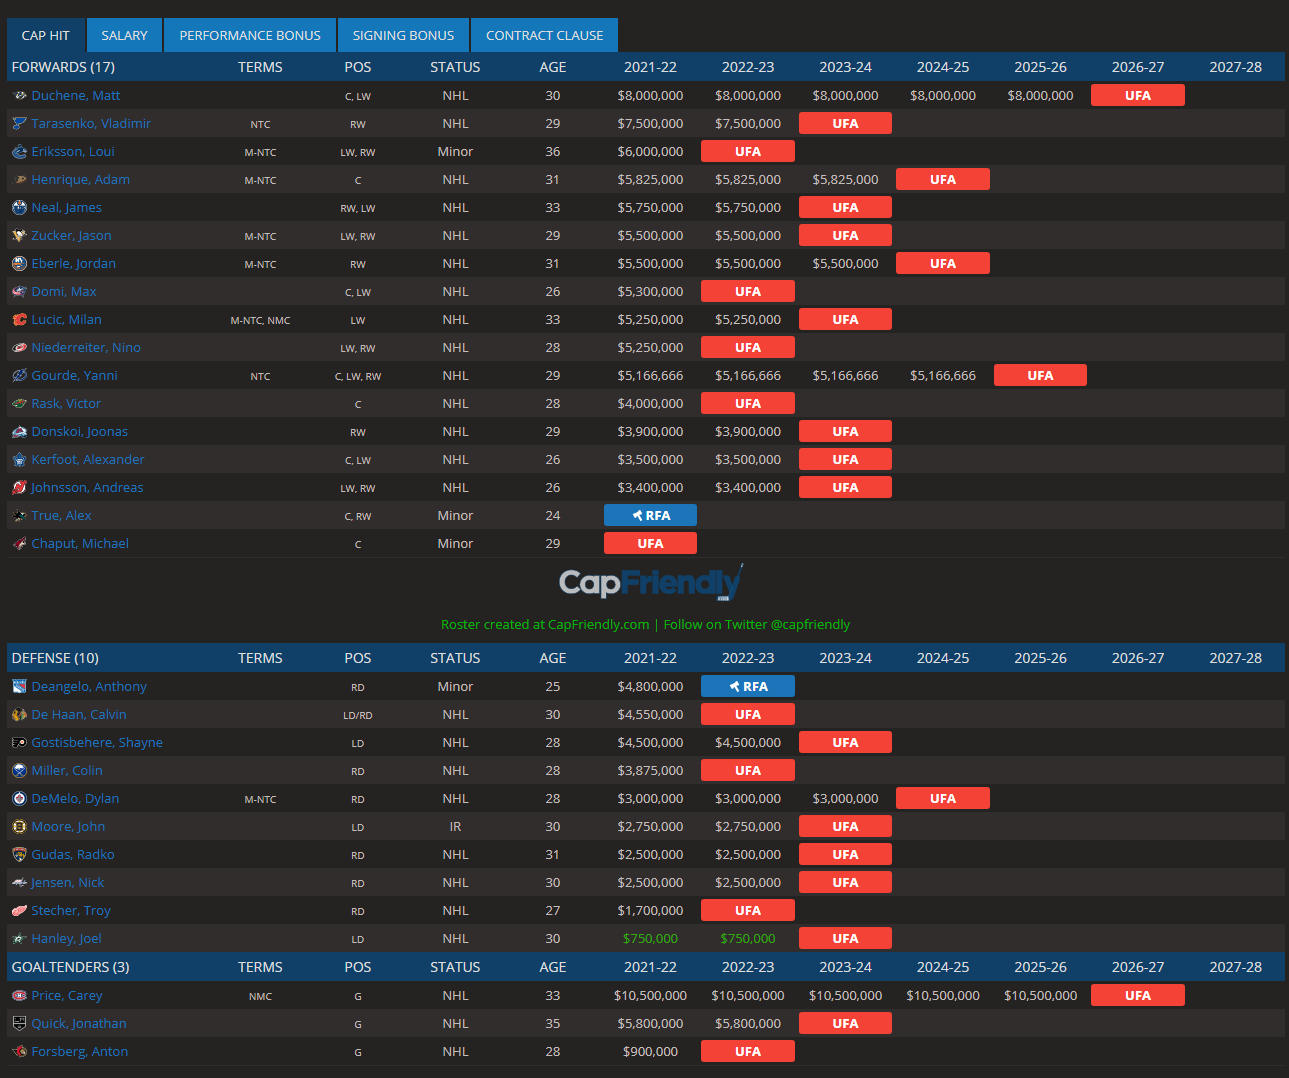This screenshot has height=1078, width=1289.
Task: Click the team logo next to Johnsson, Andreas
Action: click(19, 488)
